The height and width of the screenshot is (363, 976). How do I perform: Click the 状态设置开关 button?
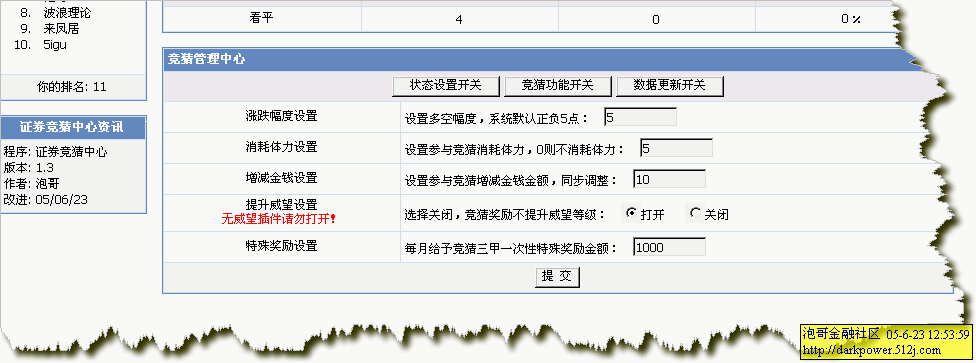point(445,86)
